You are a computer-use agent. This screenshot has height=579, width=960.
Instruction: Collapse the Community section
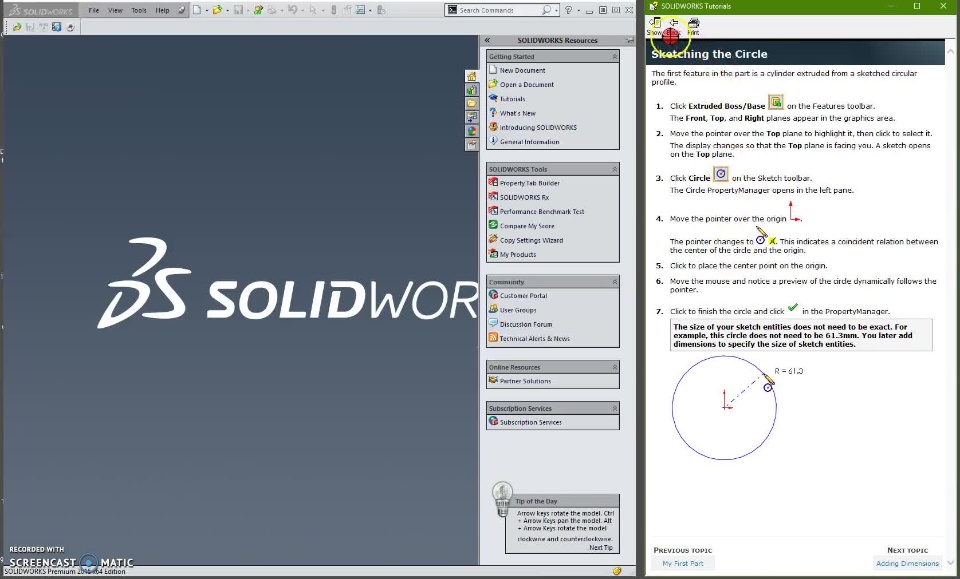(614, 282)
